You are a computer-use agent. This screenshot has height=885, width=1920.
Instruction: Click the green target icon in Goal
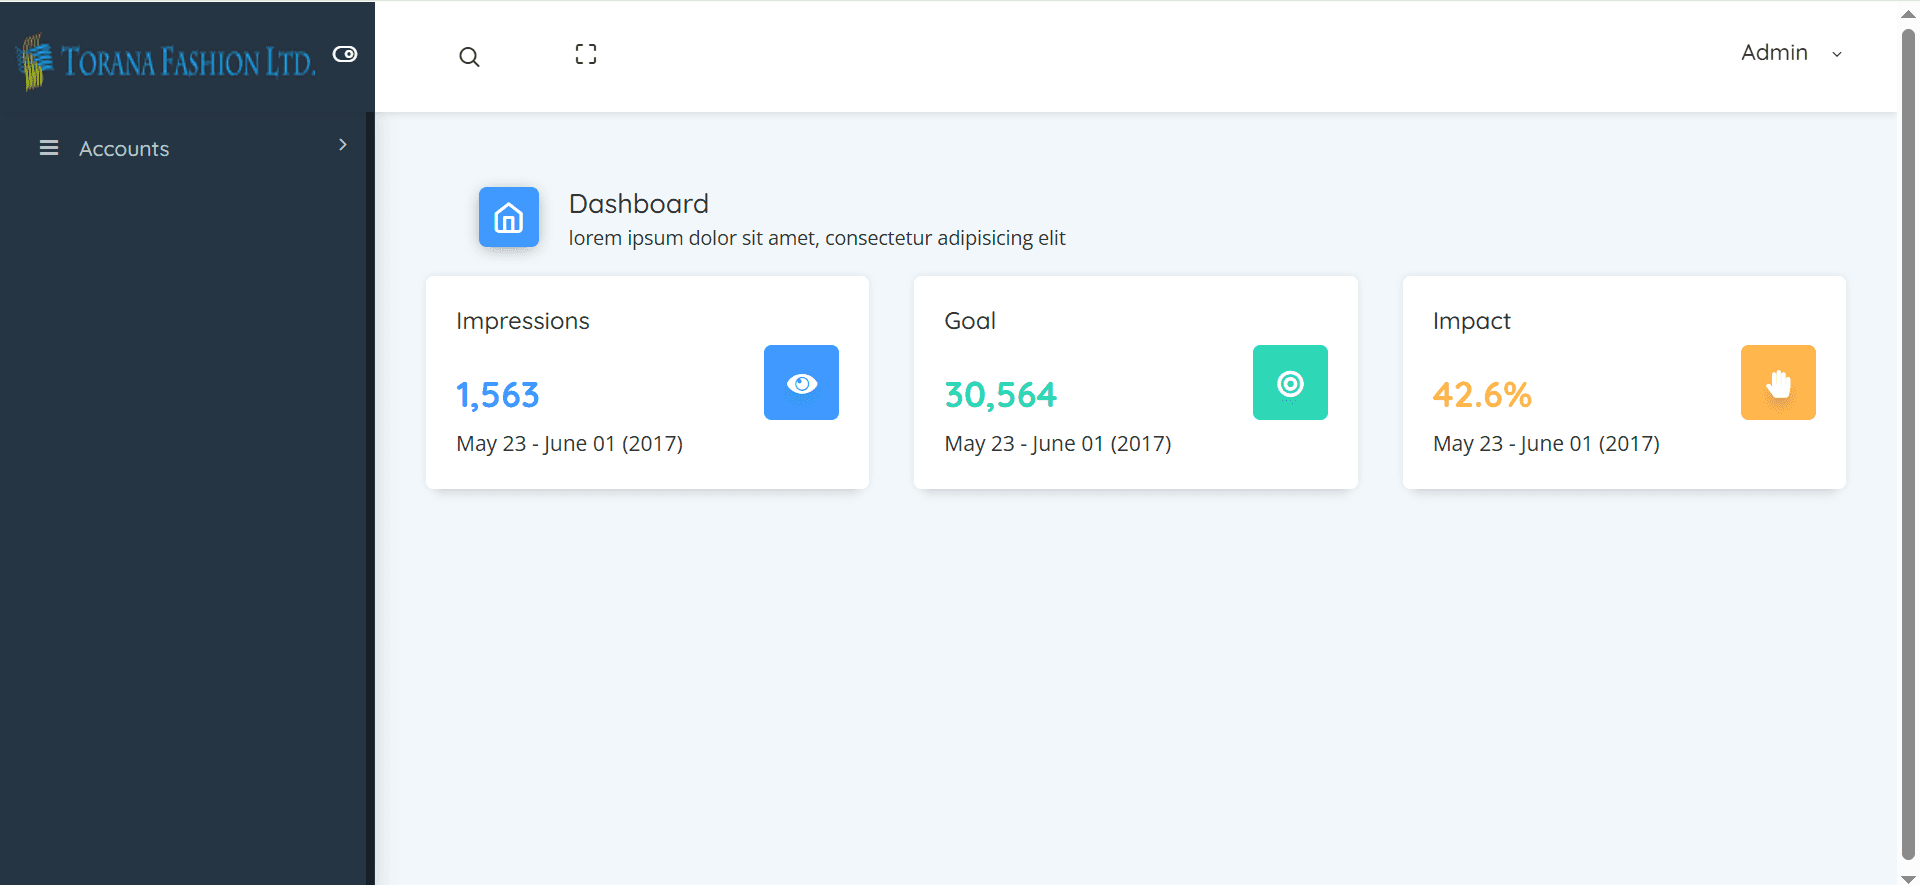[x=1290, y=383]
